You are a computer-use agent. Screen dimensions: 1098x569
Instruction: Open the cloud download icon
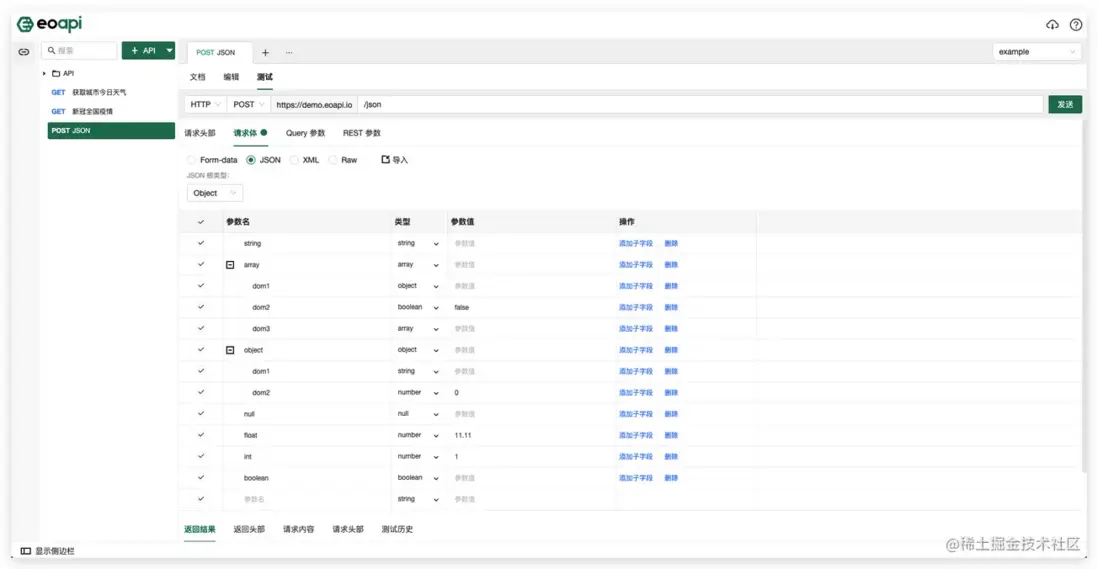[x=1052, y=24]
